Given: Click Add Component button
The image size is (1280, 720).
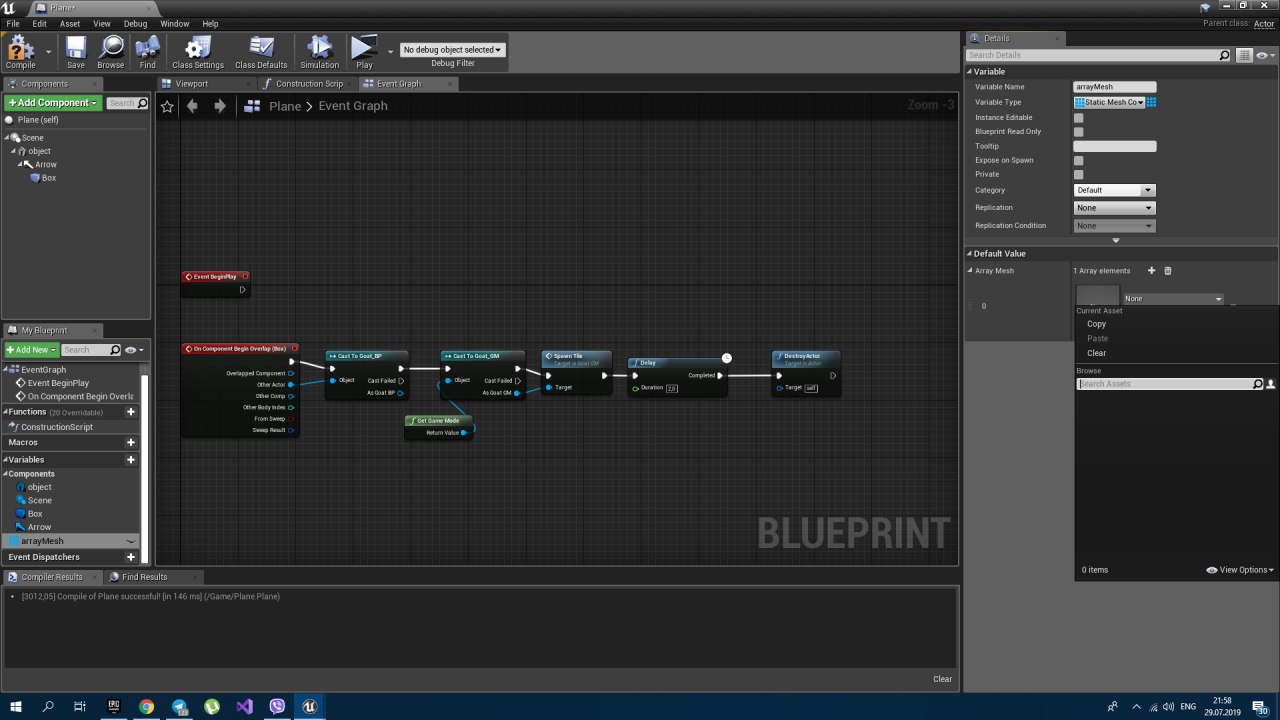Looking at the screenshot, I should (x=53, y=103).
